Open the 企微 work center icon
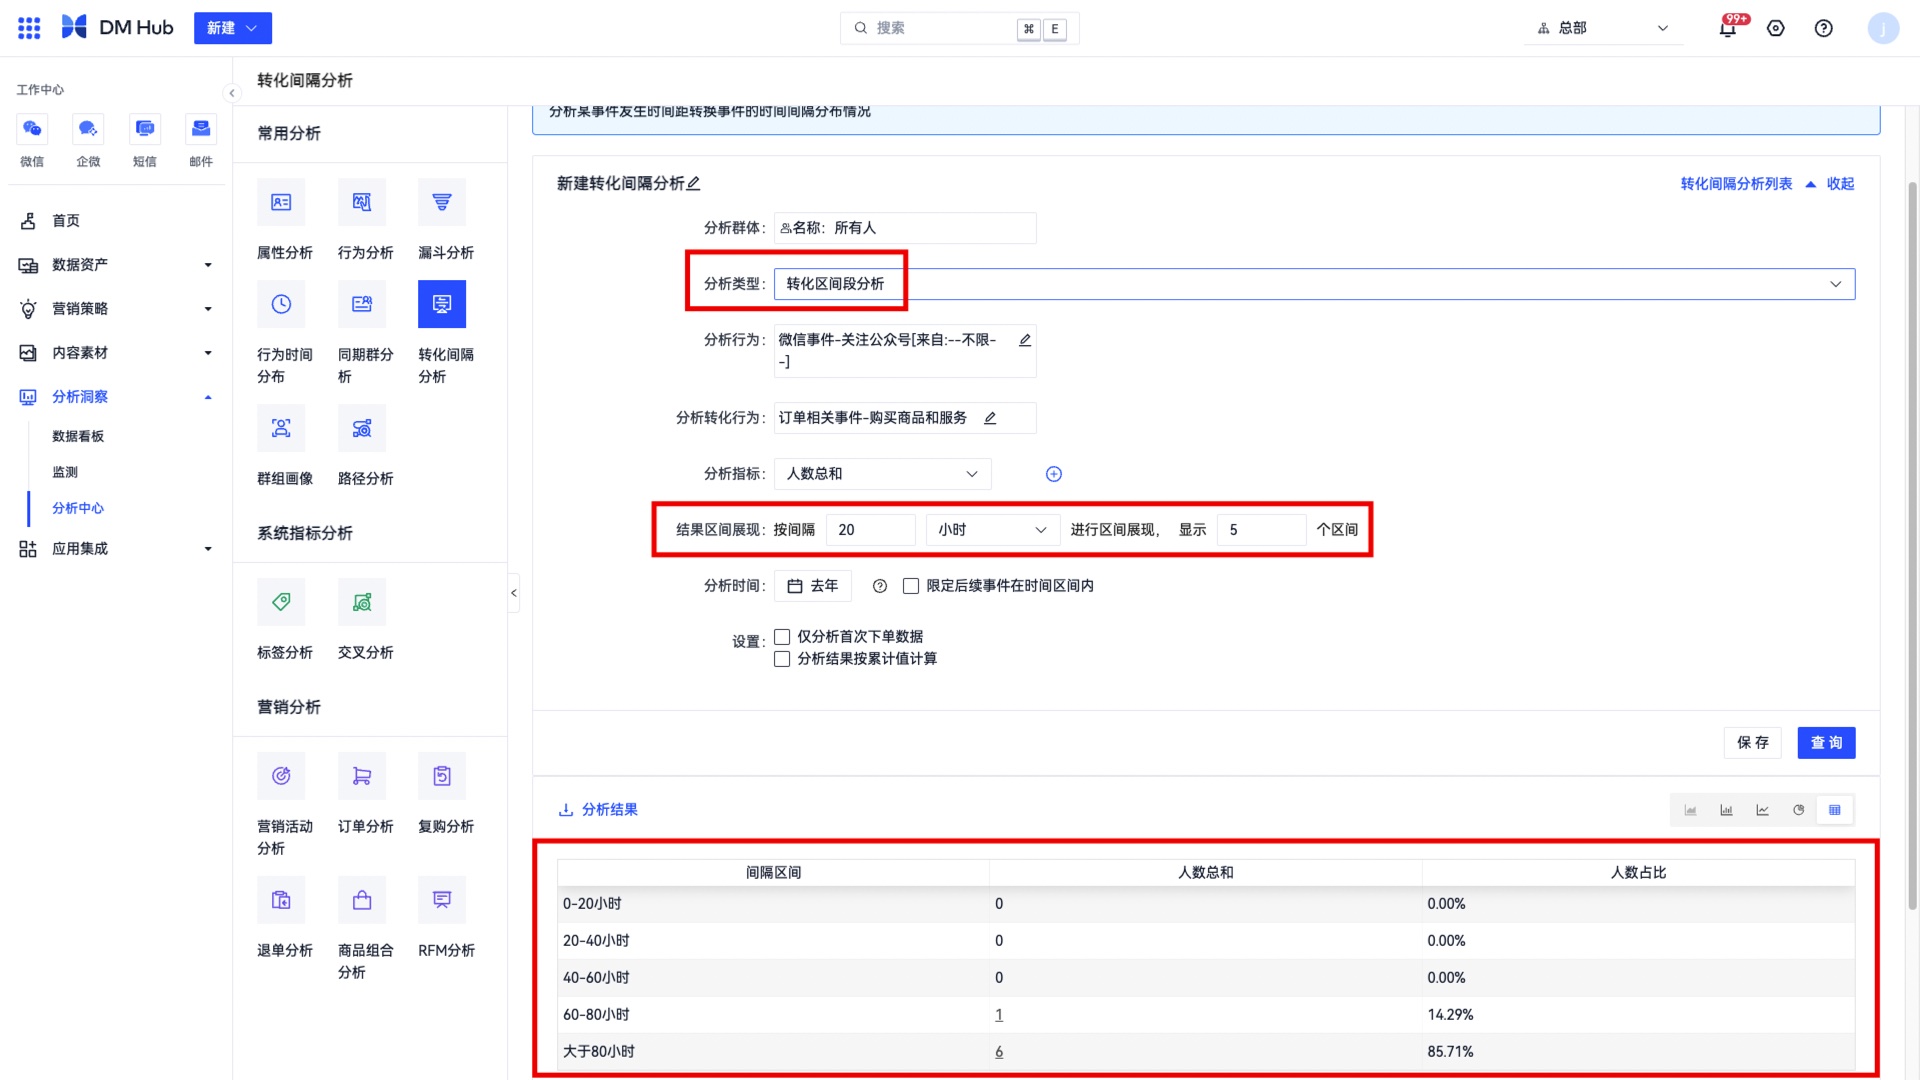This screenshot has width=1920, height=1080. click(x=88, y=128)
